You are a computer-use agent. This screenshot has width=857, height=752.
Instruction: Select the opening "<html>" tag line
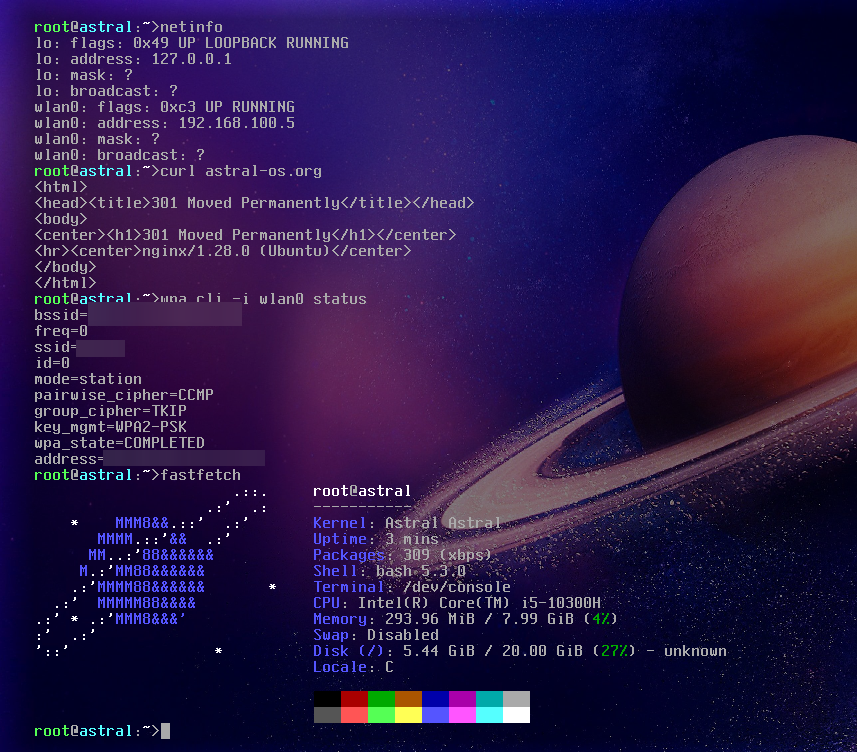tap(61, 187)
